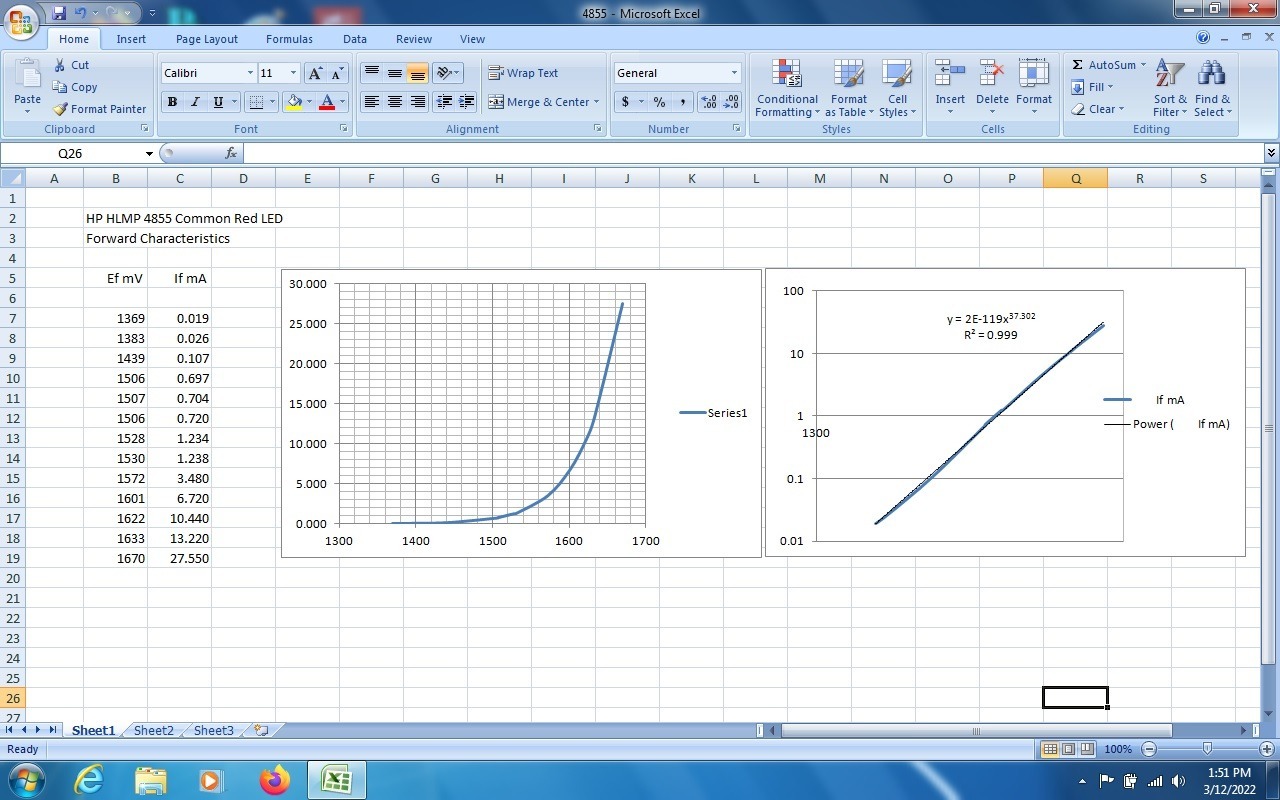Screen dimensions: 1280x800
Task: Open the Calibri font name dropdown
Action: 250,73
